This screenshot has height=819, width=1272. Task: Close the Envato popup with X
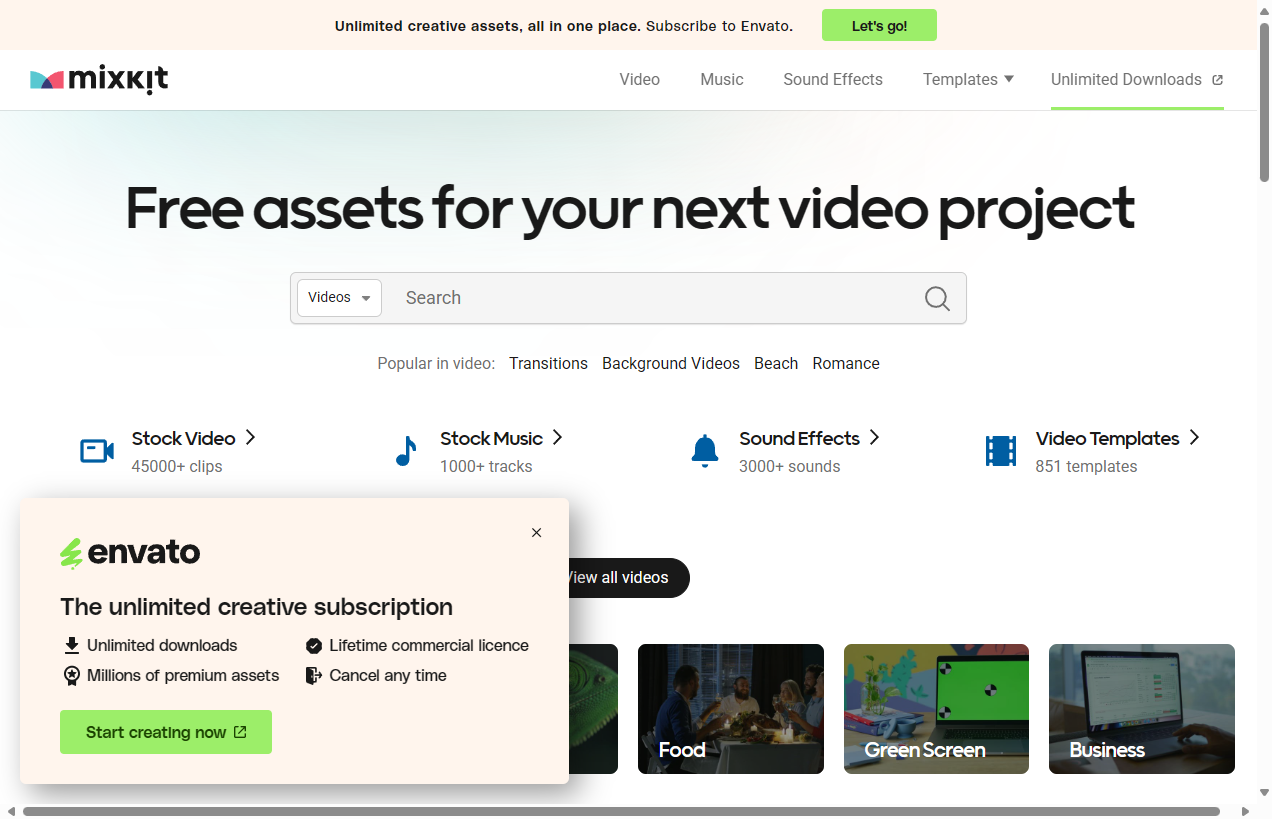pyautogui.click(x=537, y=533)
